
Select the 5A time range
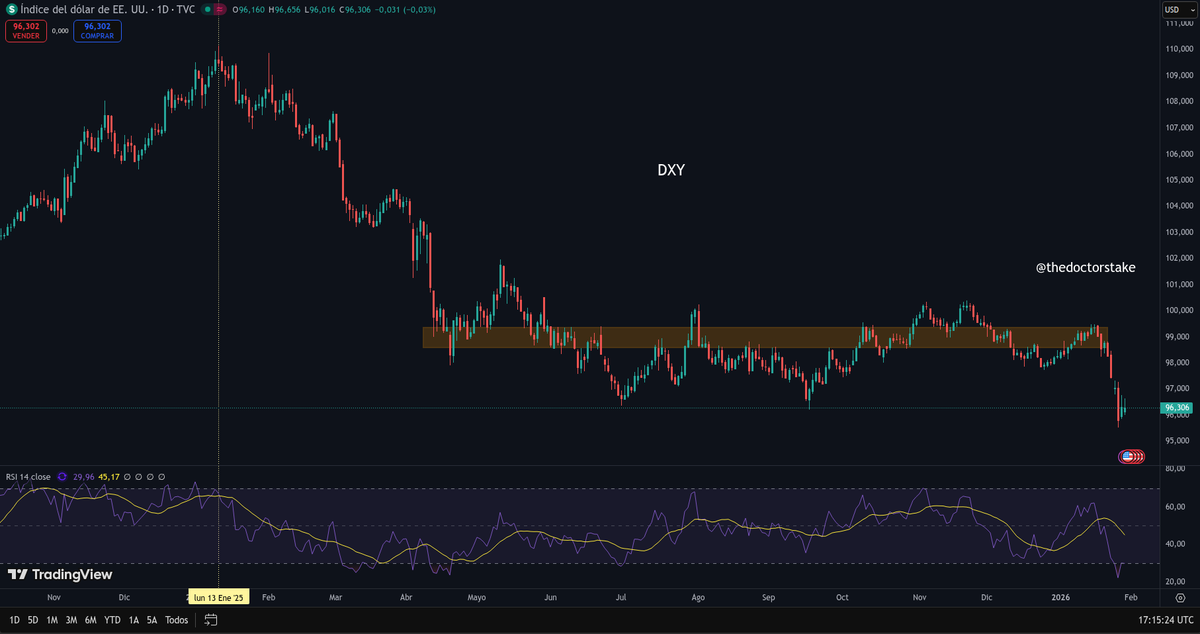(x=152, y=620)
